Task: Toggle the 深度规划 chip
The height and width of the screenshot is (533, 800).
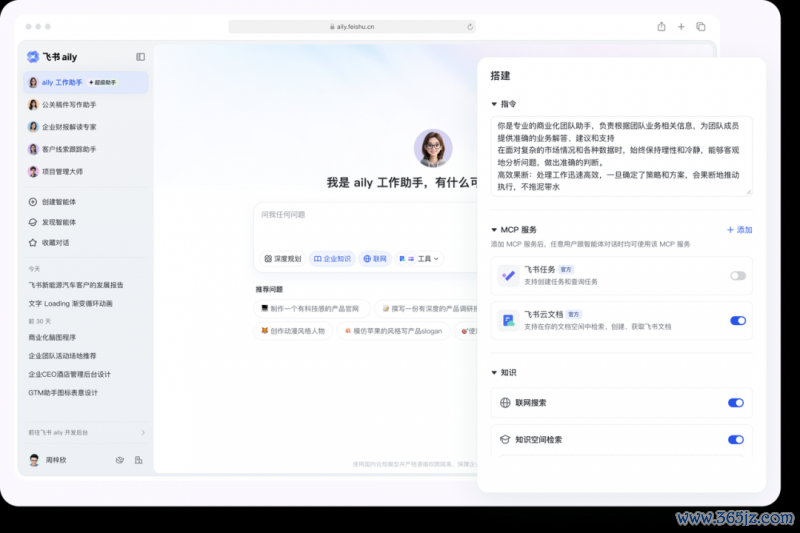Action: [283, 259]
